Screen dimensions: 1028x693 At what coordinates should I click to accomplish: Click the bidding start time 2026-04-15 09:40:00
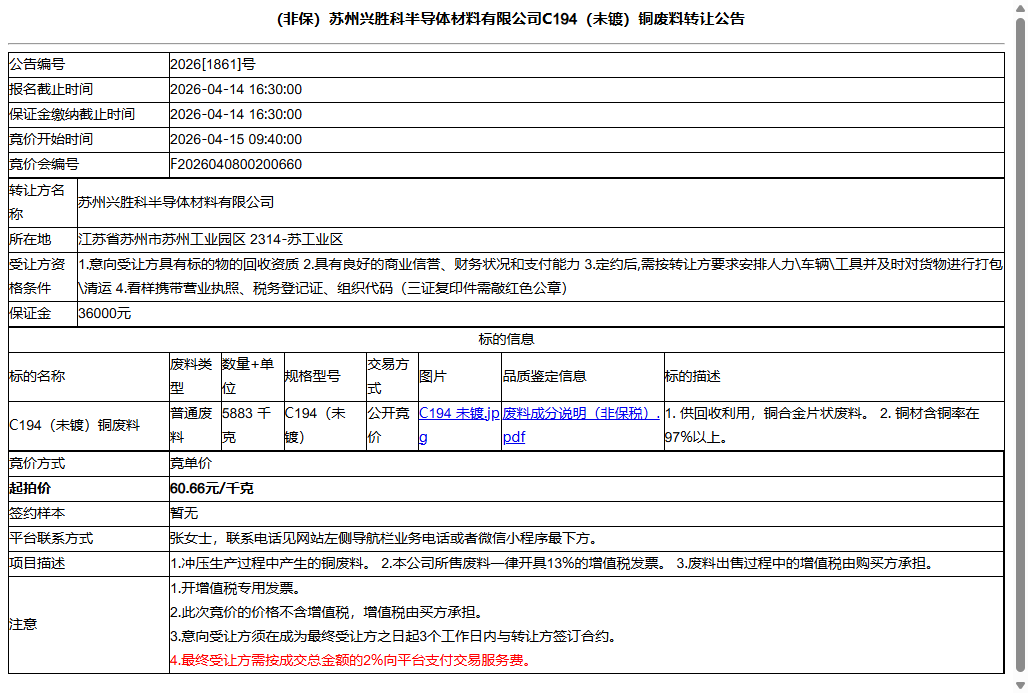(x=236, y=139)
